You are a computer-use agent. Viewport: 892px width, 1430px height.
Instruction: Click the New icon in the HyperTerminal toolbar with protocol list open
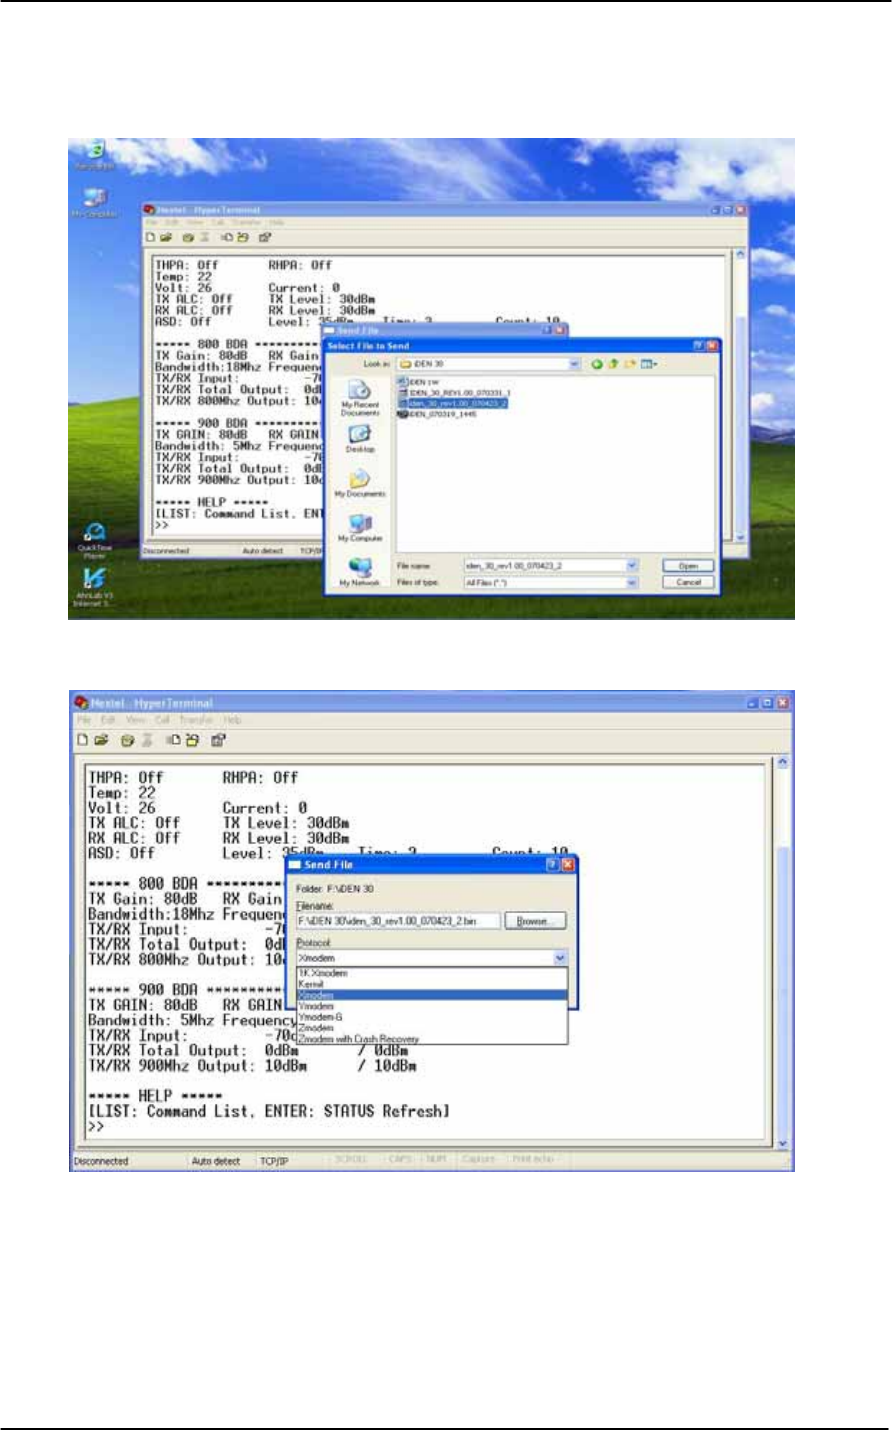click(x=84, y=741)
